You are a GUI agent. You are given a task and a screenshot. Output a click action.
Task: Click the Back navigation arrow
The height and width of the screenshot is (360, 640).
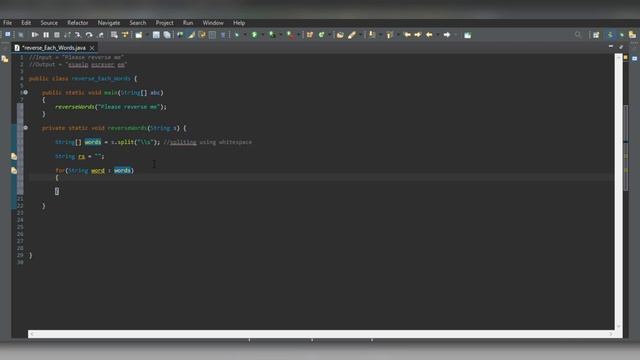click(429, 35)
